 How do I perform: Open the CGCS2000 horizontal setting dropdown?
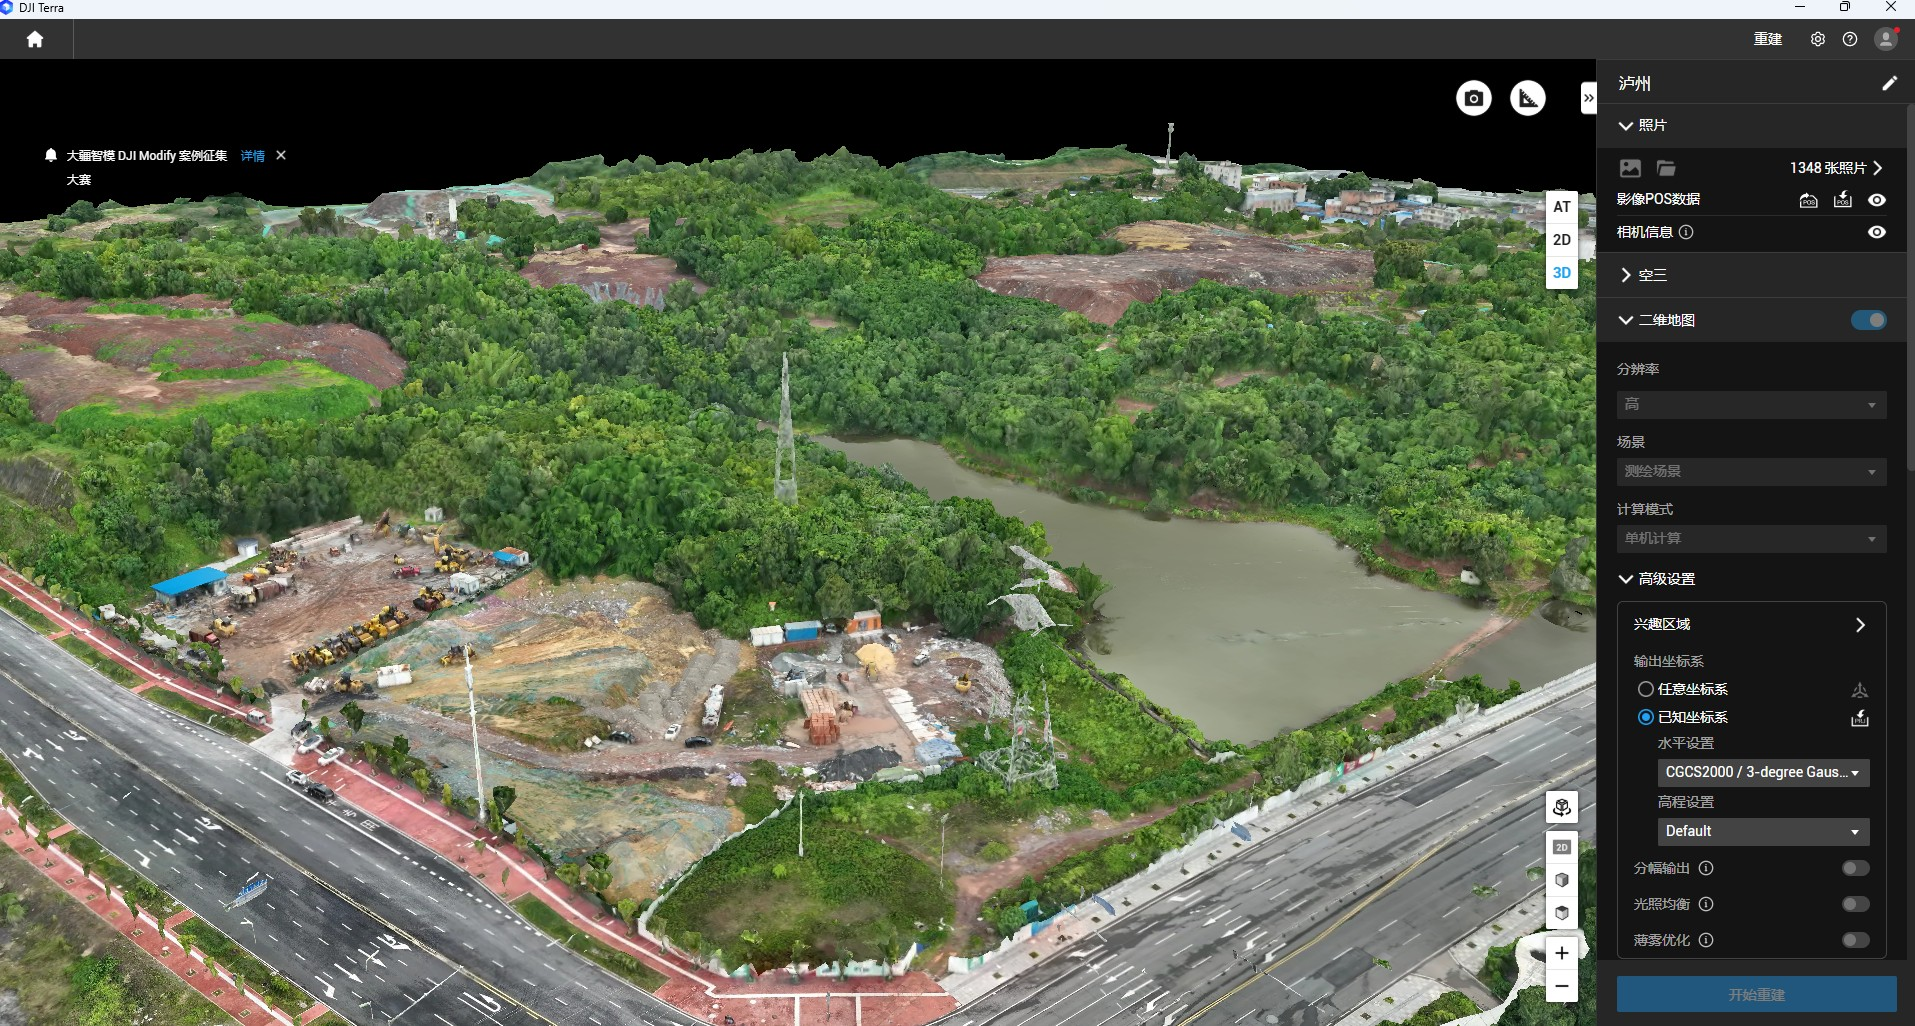click(x=1762, y=772)
